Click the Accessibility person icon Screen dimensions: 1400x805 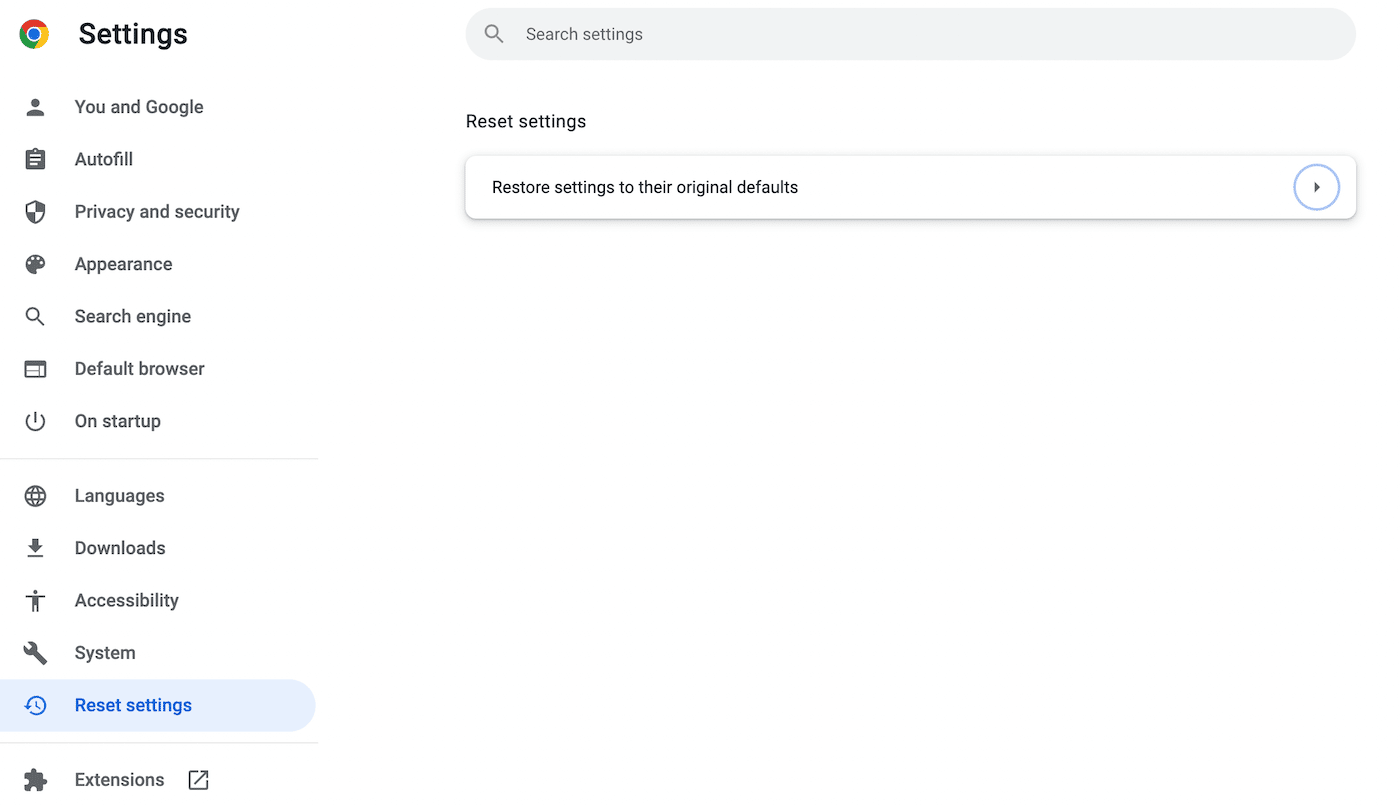point(35,600)
